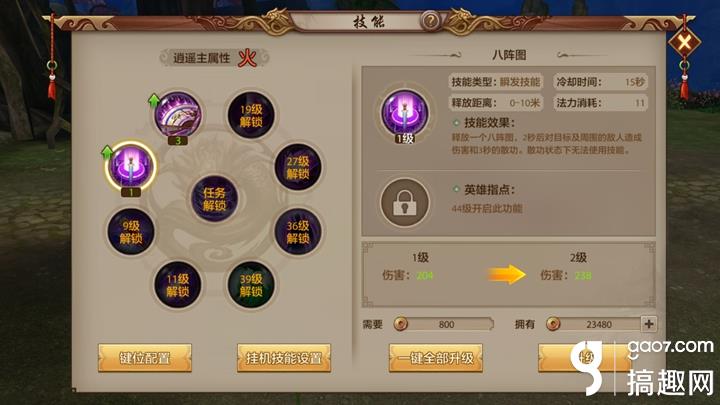Open help via the question mark icon
The width and height of the screenshot is (720, 405).
click(x=431, y=21)
